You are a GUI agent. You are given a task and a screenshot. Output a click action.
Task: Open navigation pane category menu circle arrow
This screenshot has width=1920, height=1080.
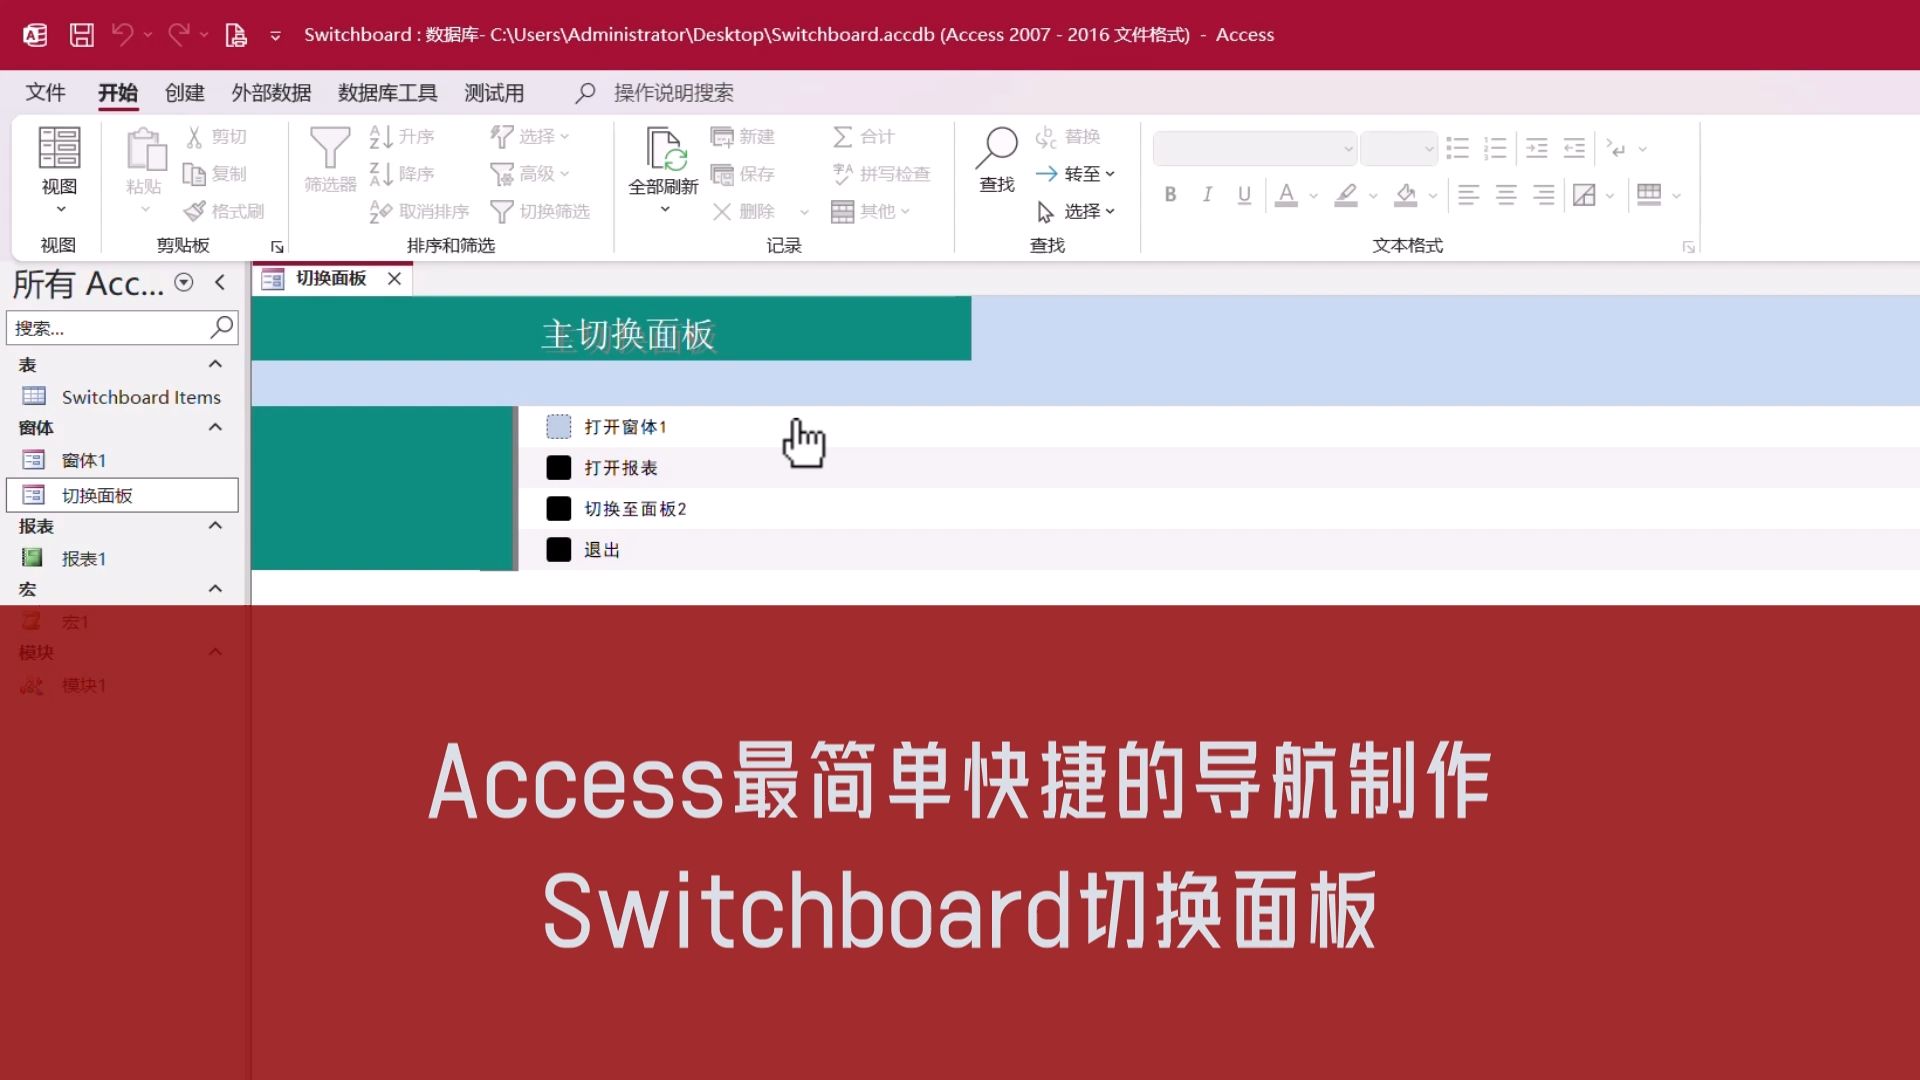(x=184, y=283)
